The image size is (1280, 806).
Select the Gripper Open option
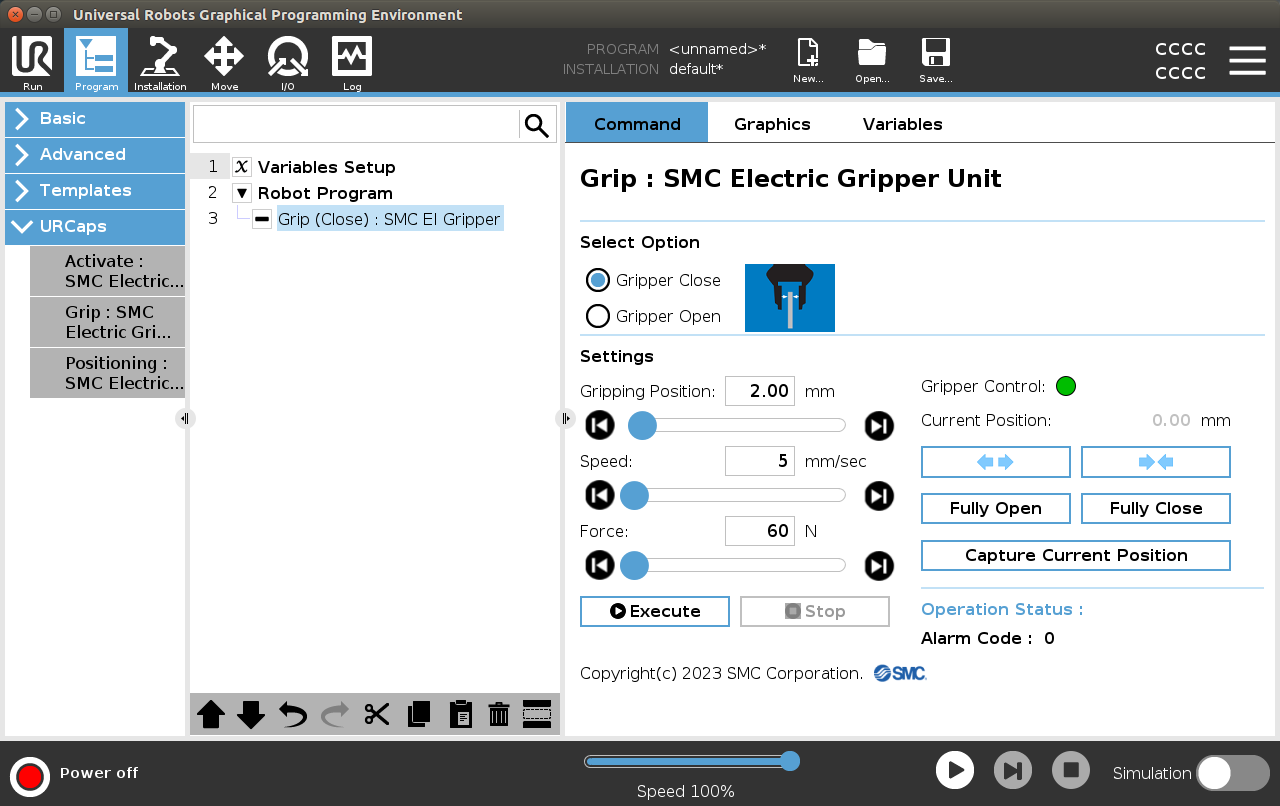click(598, 316)
